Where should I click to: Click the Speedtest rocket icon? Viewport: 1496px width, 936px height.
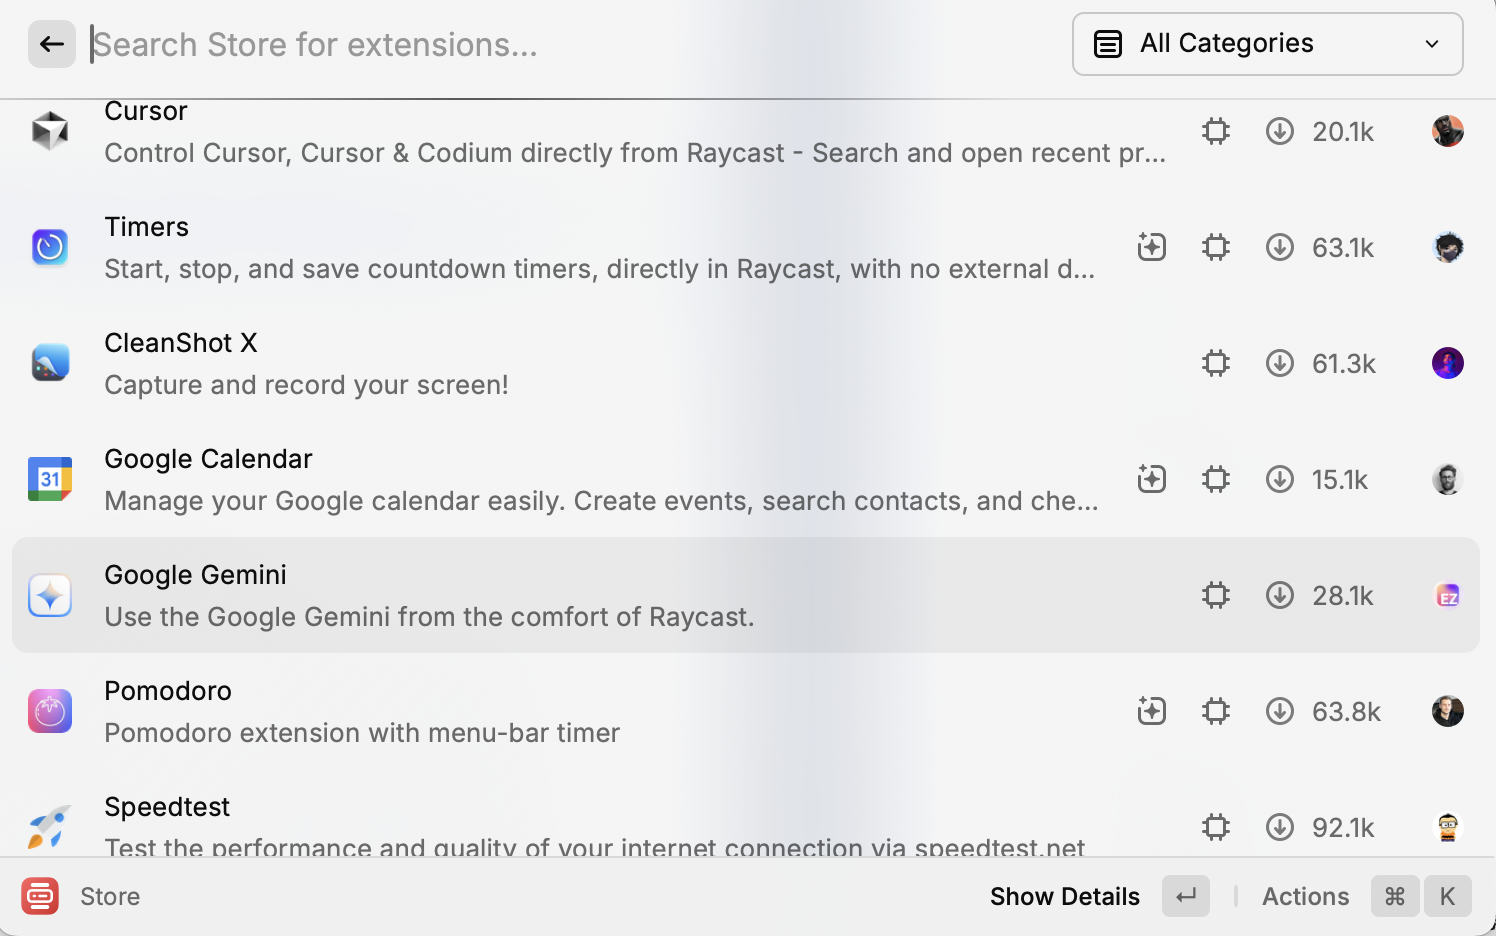50,827
